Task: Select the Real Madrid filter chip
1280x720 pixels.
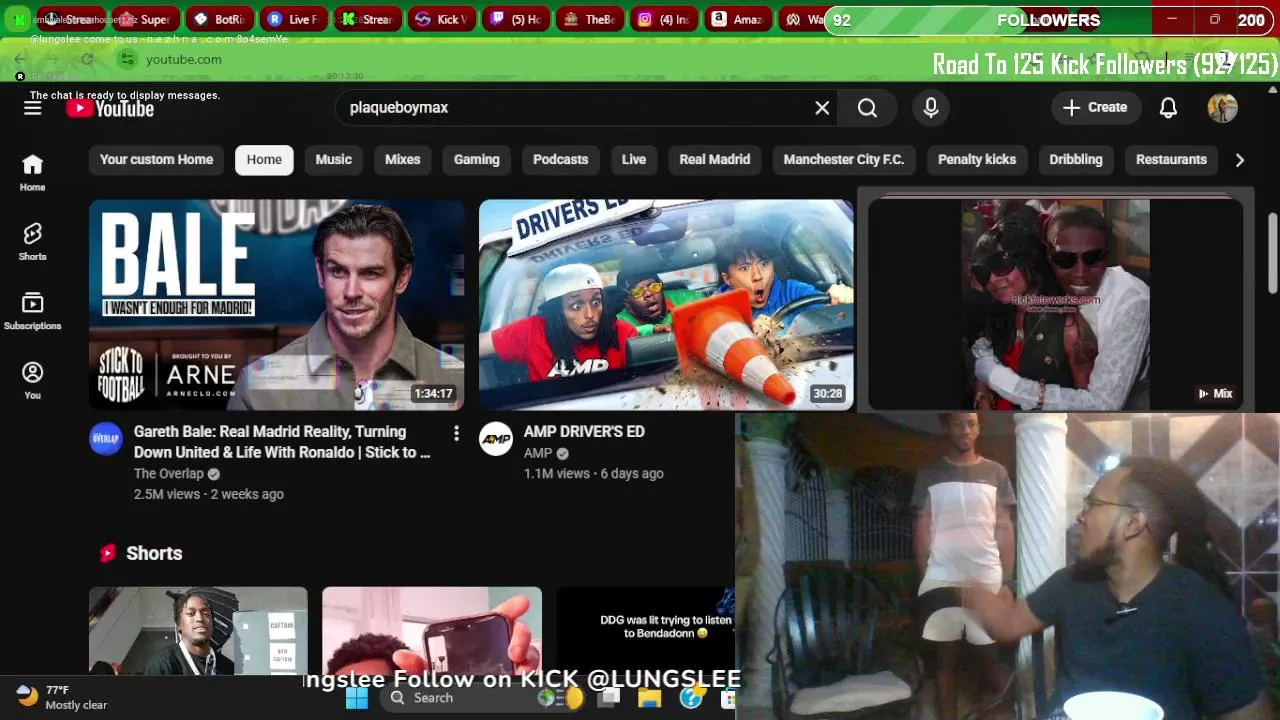Action: coord(715,160)
